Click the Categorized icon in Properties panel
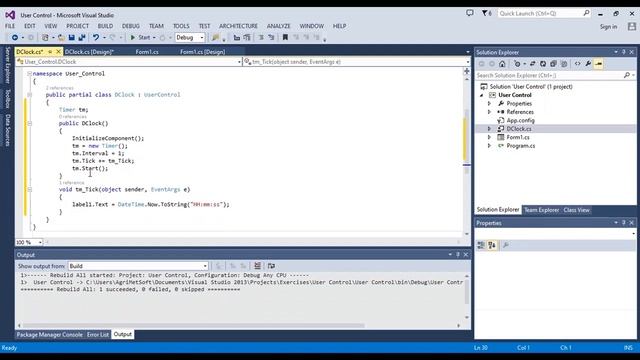This screenshot has height=360, width=640. (x=481, y=245)
